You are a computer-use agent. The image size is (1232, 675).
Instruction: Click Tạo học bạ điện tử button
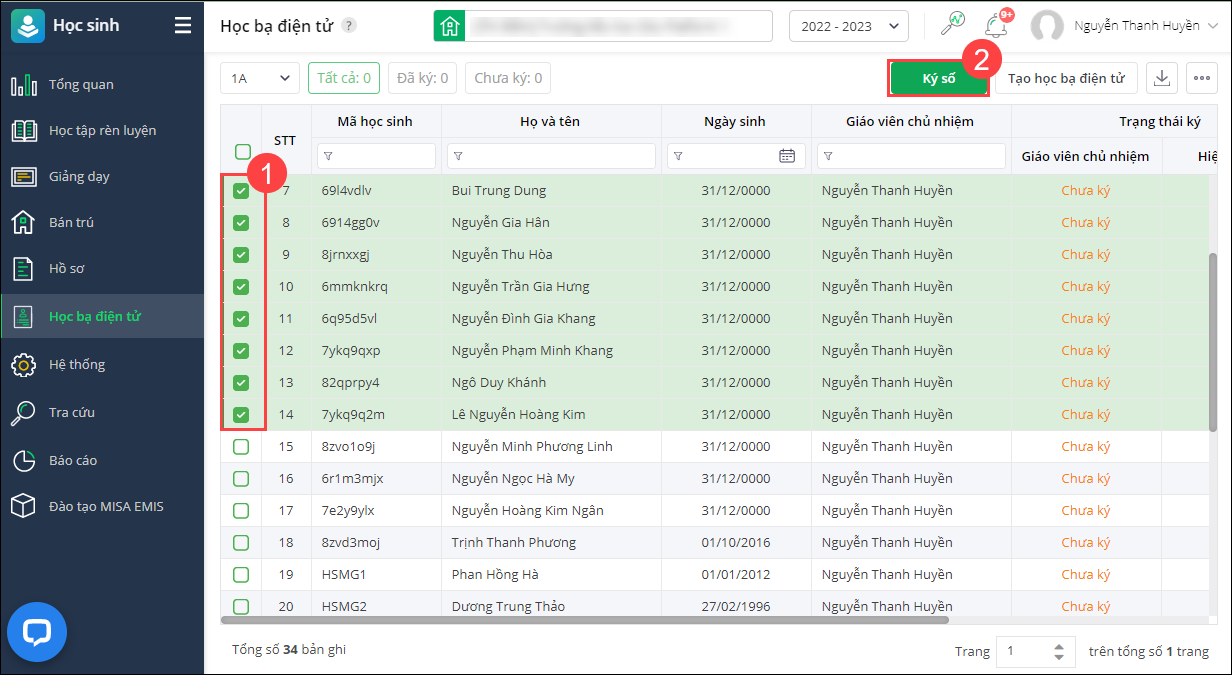pos(1066,78)
